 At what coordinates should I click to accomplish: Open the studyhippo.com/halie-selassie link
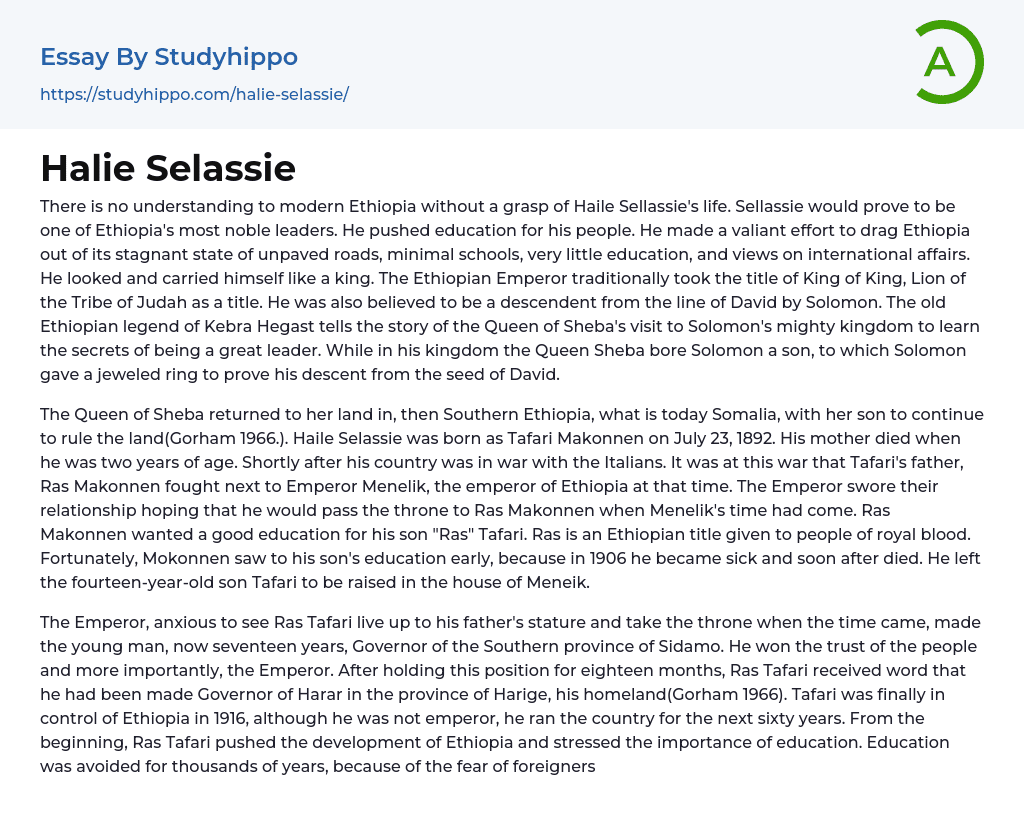point(194,95)
